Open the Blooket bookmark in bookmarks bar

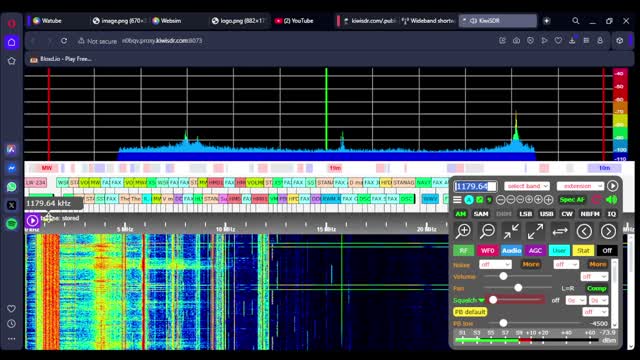click(x=60, y=59)
